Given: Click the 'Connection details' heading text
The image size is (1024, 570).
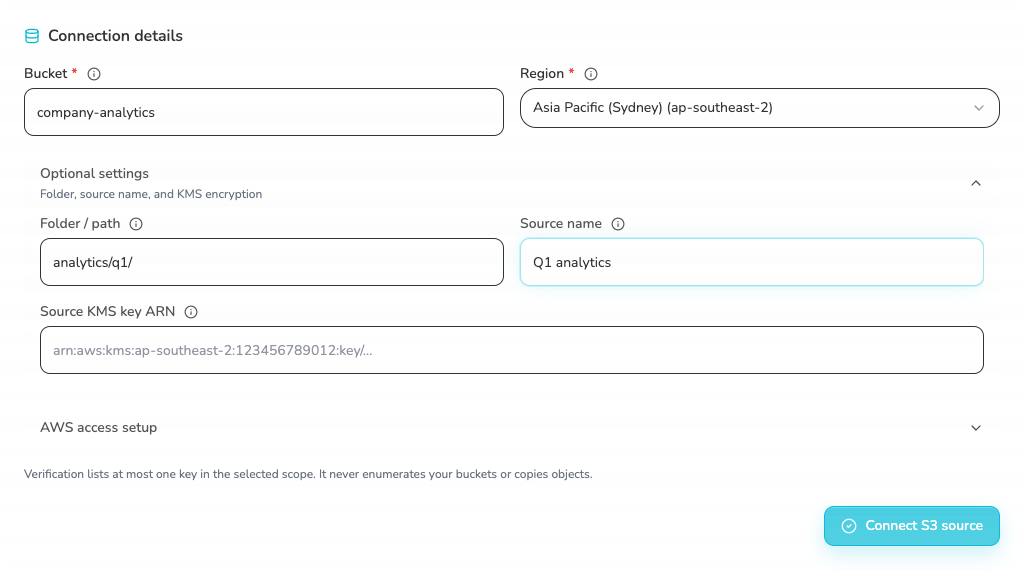Looking at the screenshot, I should pyautogui.click(x=116, y=36).
